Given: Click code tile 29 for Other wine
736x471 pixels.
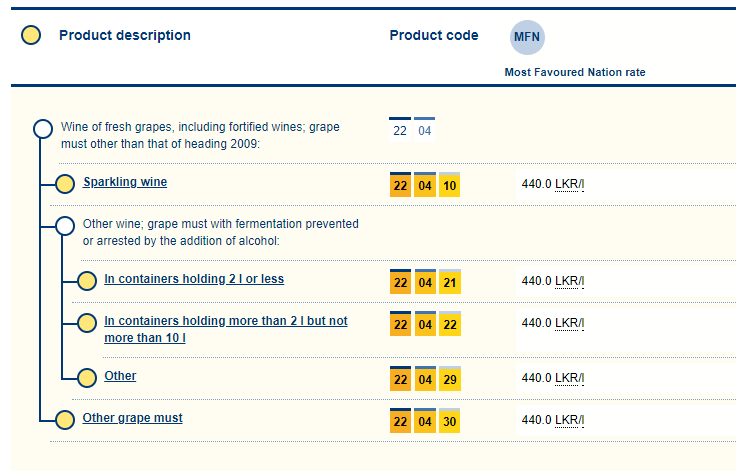Looking at the screenshot, I should click(x=449, y=379).
